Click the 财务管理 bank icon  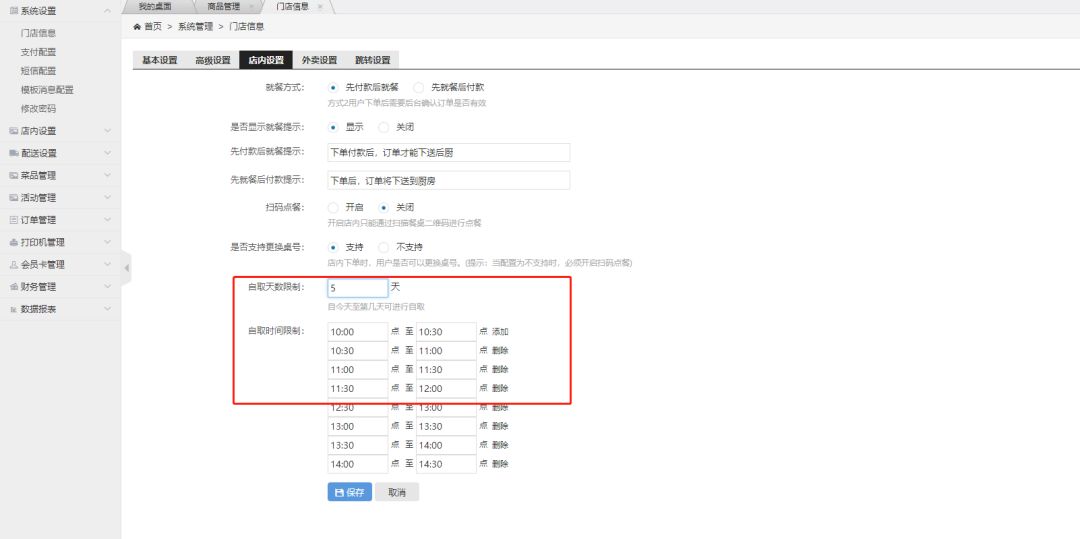(x=14, y=287)
